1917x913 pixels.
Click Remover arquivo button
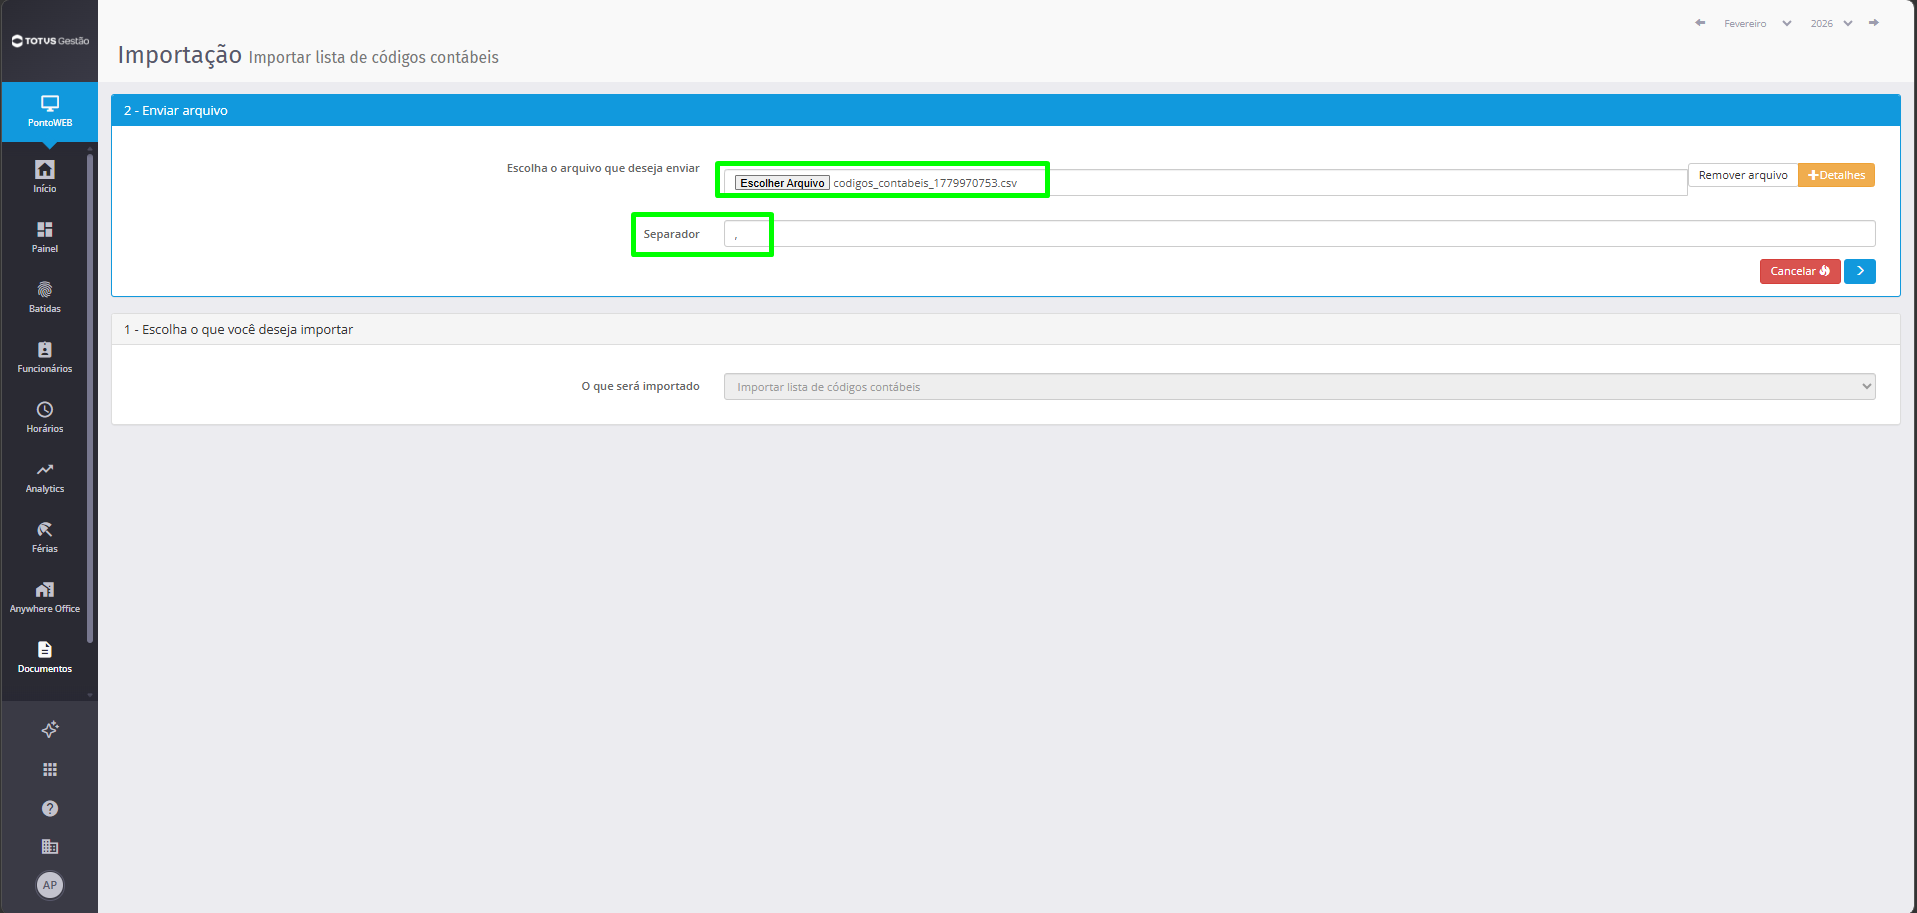click(x=1743, y=175)
